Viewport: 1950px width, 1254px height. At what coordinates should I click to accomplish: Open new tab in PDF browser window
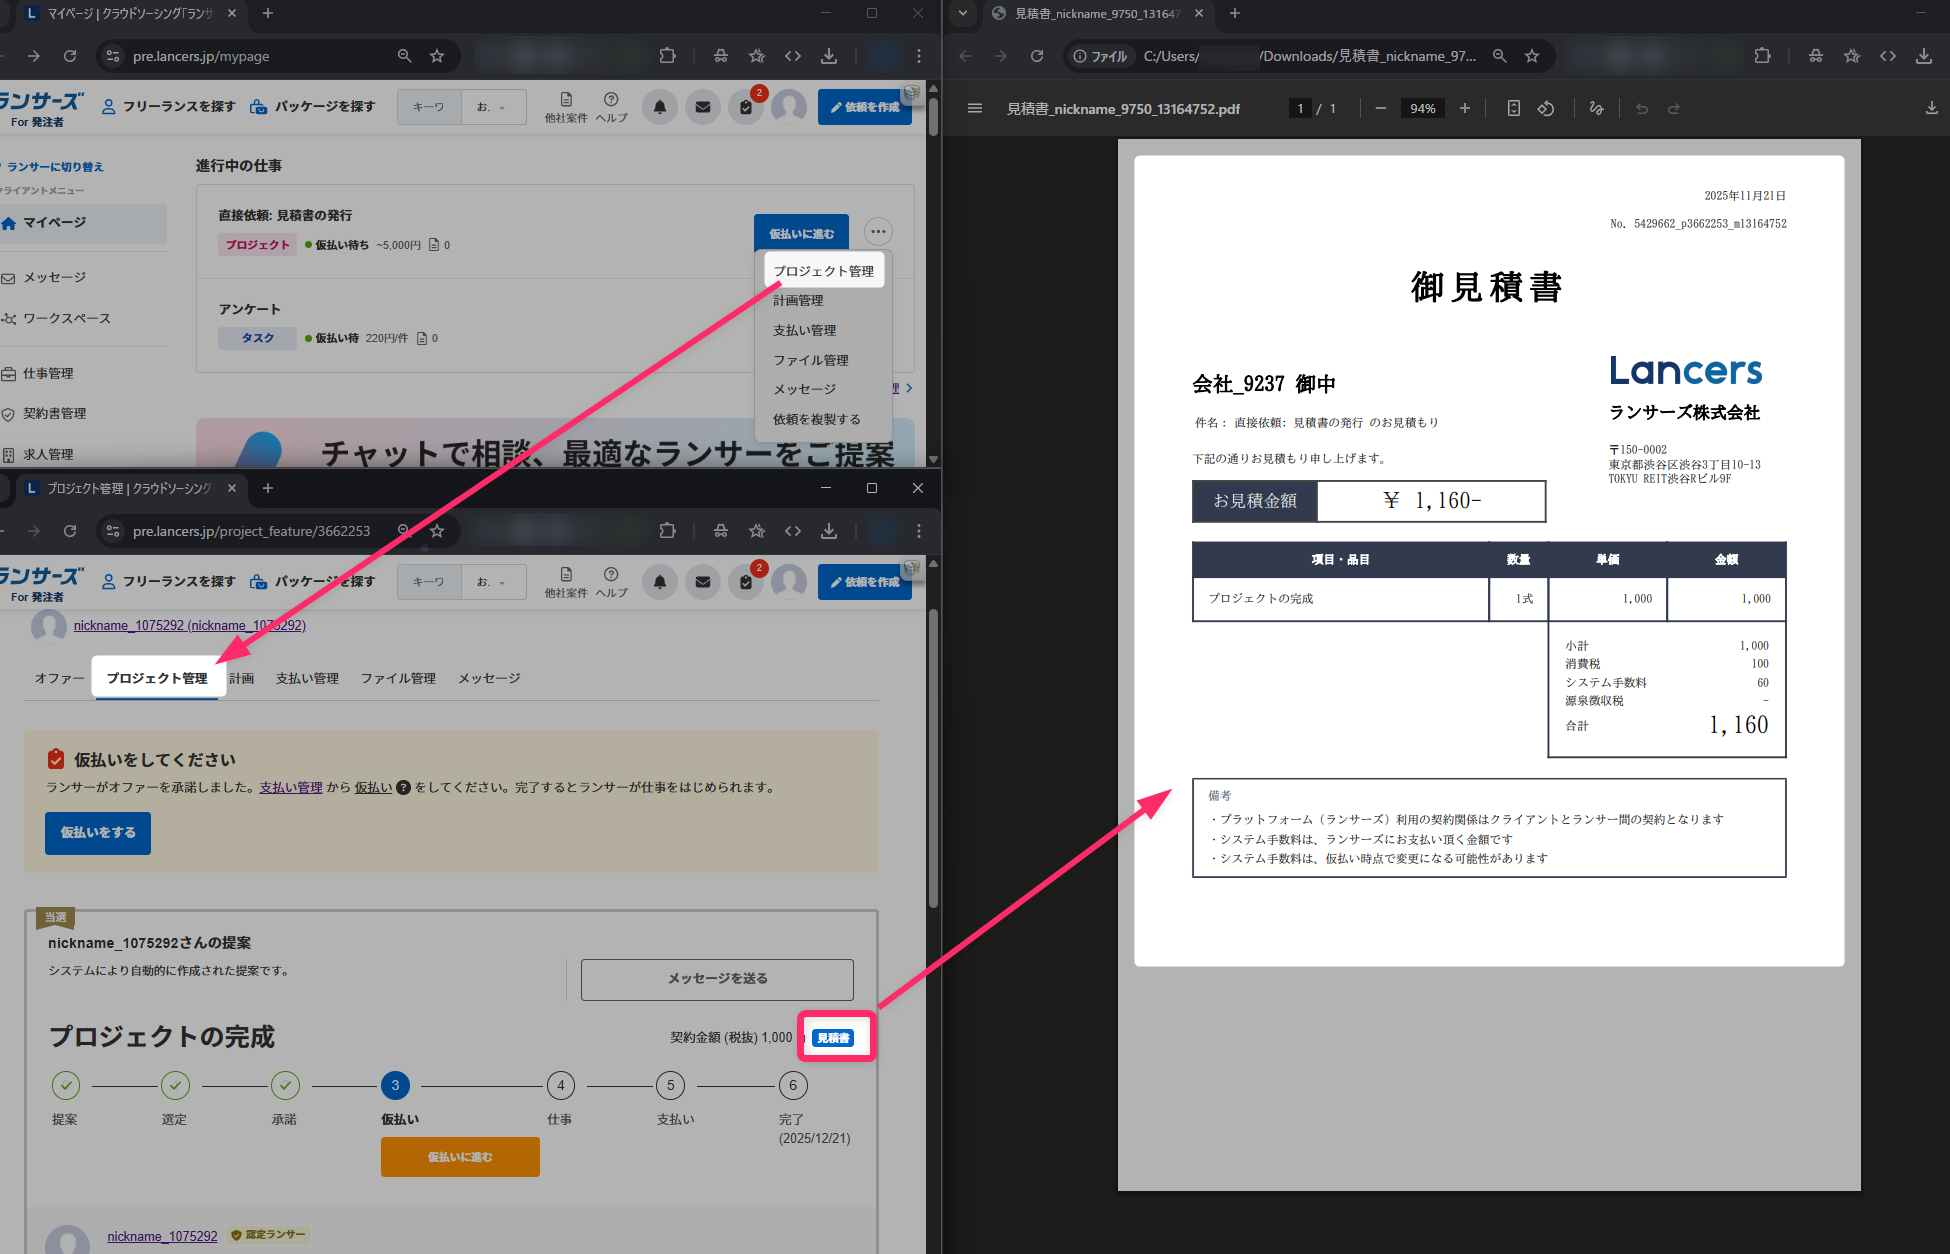(1234, 13)
